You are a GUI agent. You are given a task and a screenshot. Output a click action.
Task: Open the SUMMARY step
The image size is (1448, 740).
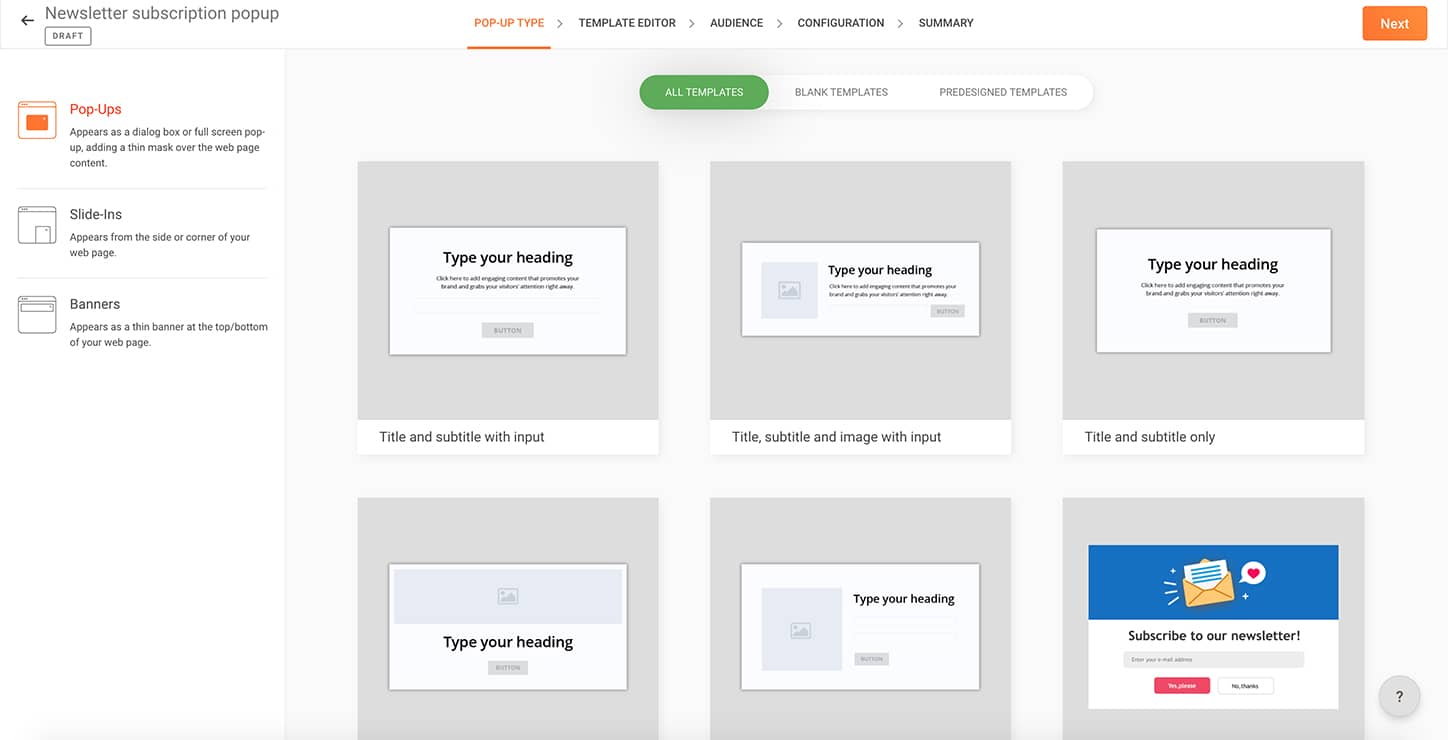pyautogui.click(x=945, y=22)
